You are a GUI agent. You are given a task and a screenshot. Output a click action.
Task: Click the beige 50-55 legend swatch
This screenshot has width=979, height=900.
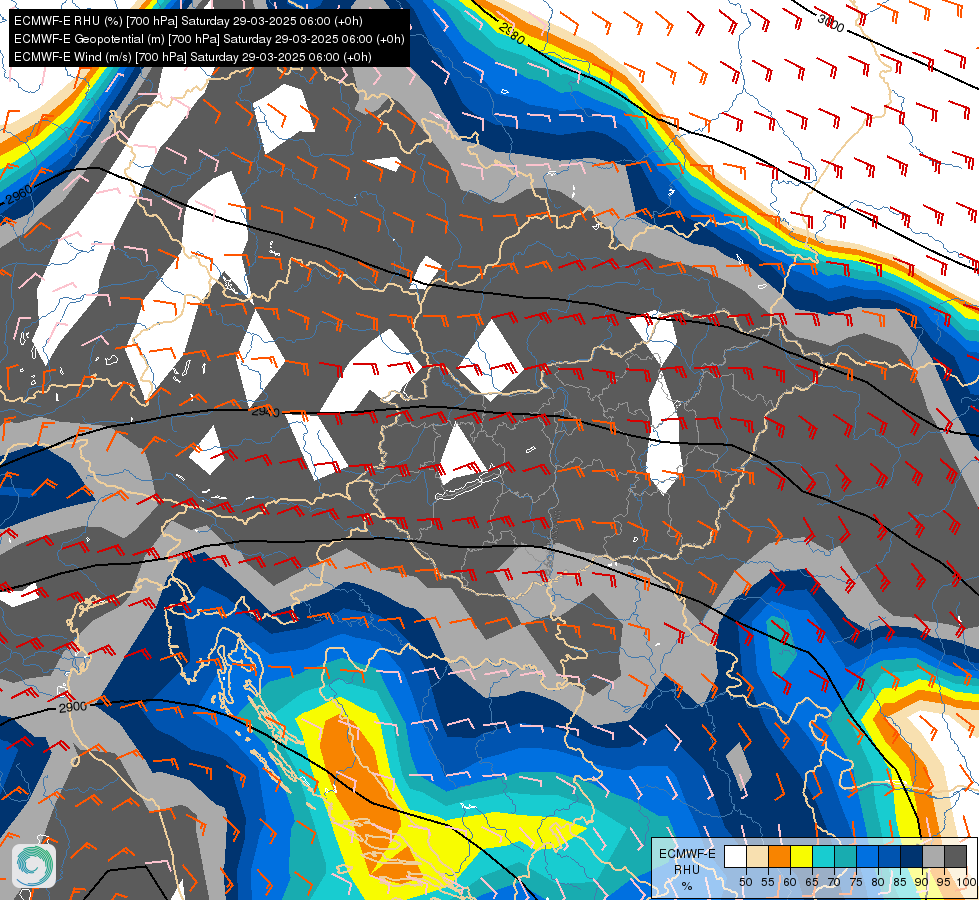point(757,856)
